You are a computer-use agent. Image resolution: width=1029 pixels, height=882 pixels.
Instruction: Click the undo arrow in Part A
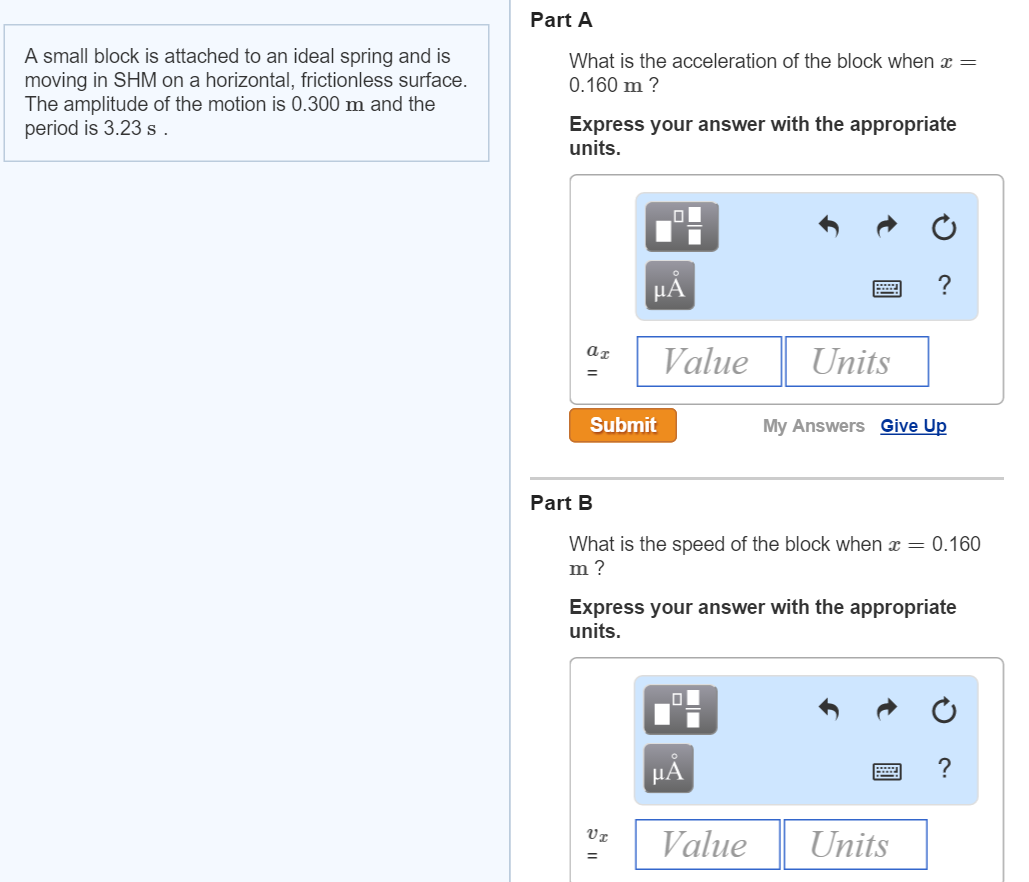coord(828,228)
